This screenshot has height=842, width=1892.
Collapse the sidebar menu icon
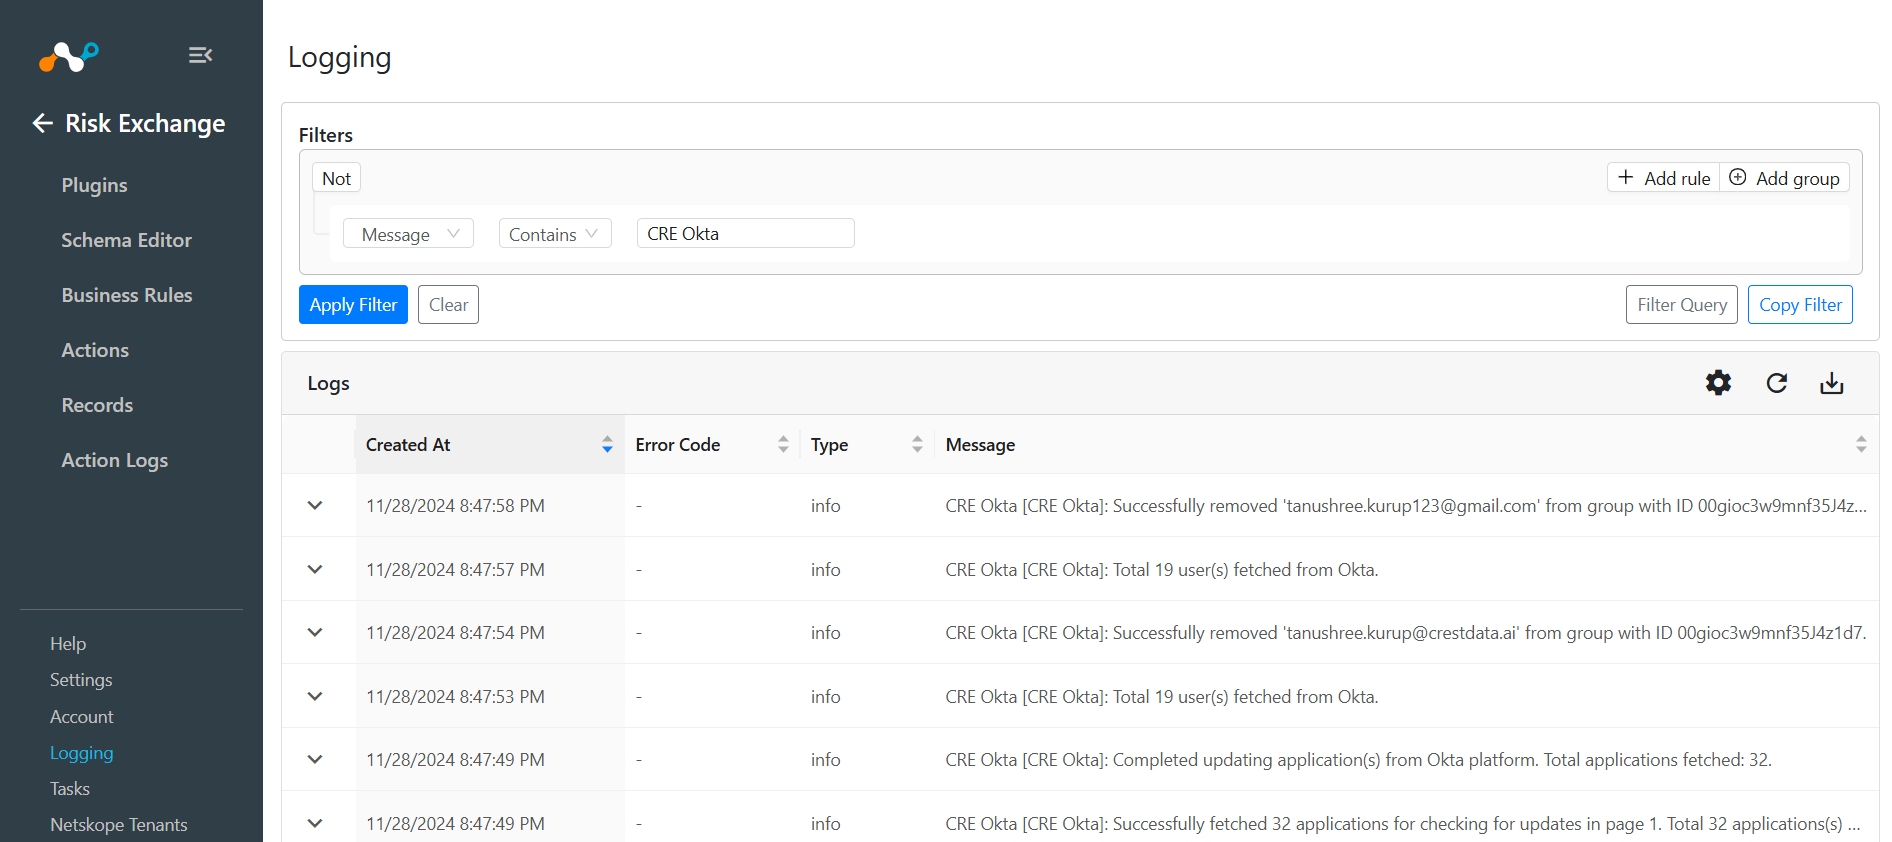point(200,55)
